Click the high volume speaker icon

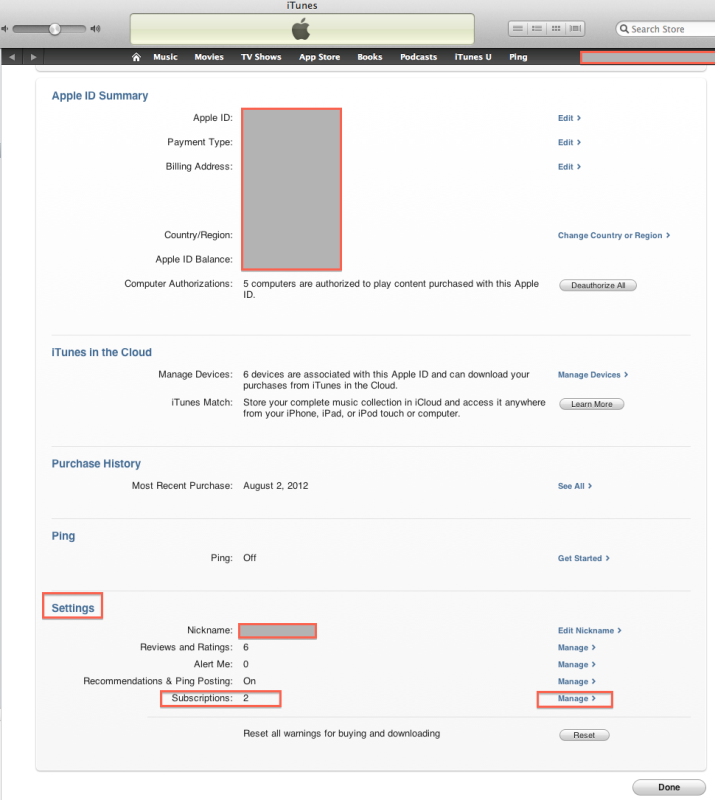pyautogui.click(x=95, y=29)
